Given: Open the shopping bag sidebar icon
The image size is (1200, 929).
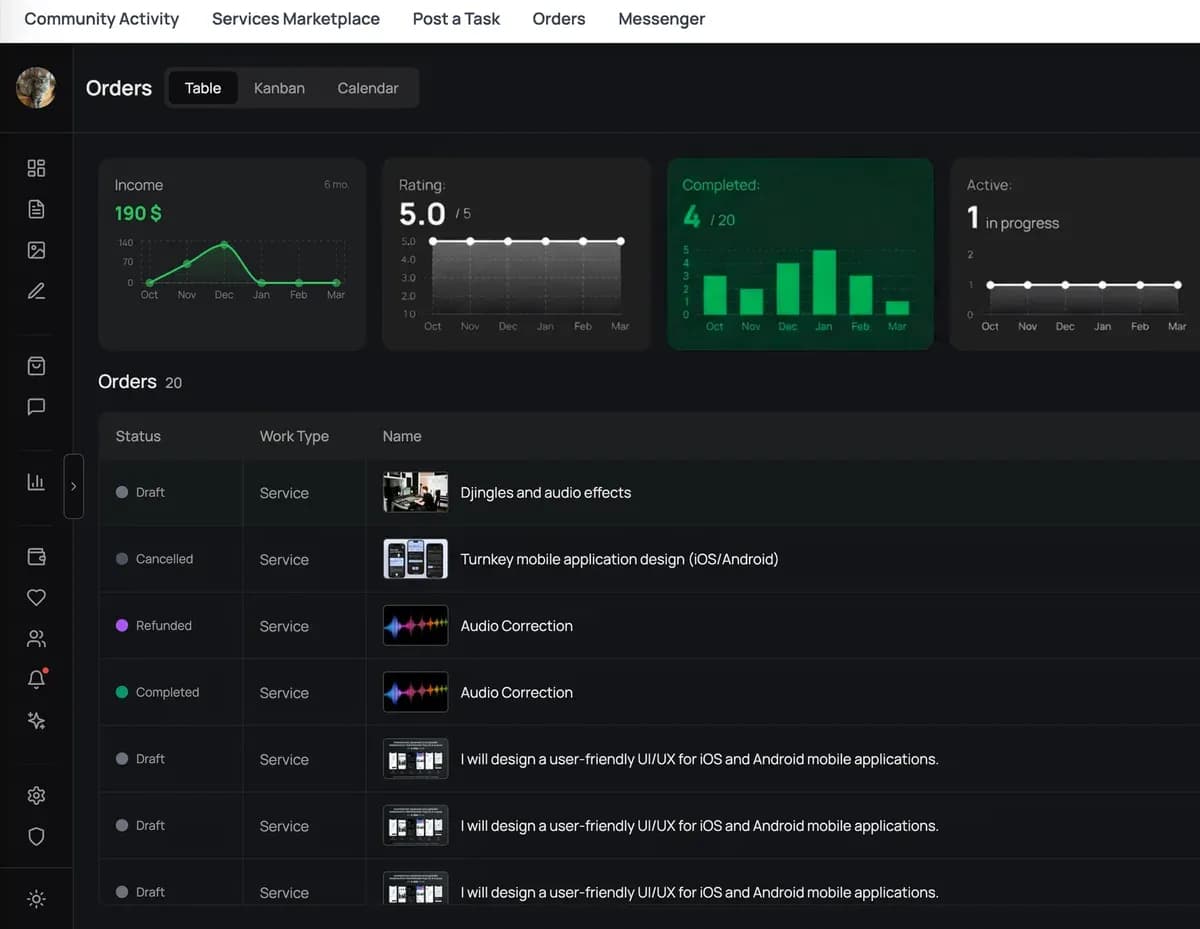Looking at the screenshot, I should (x=36, y=366).
